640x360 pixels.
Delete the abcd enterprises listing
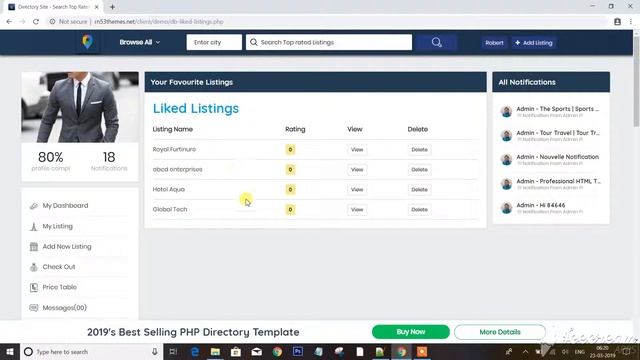[x=419, y=170]
